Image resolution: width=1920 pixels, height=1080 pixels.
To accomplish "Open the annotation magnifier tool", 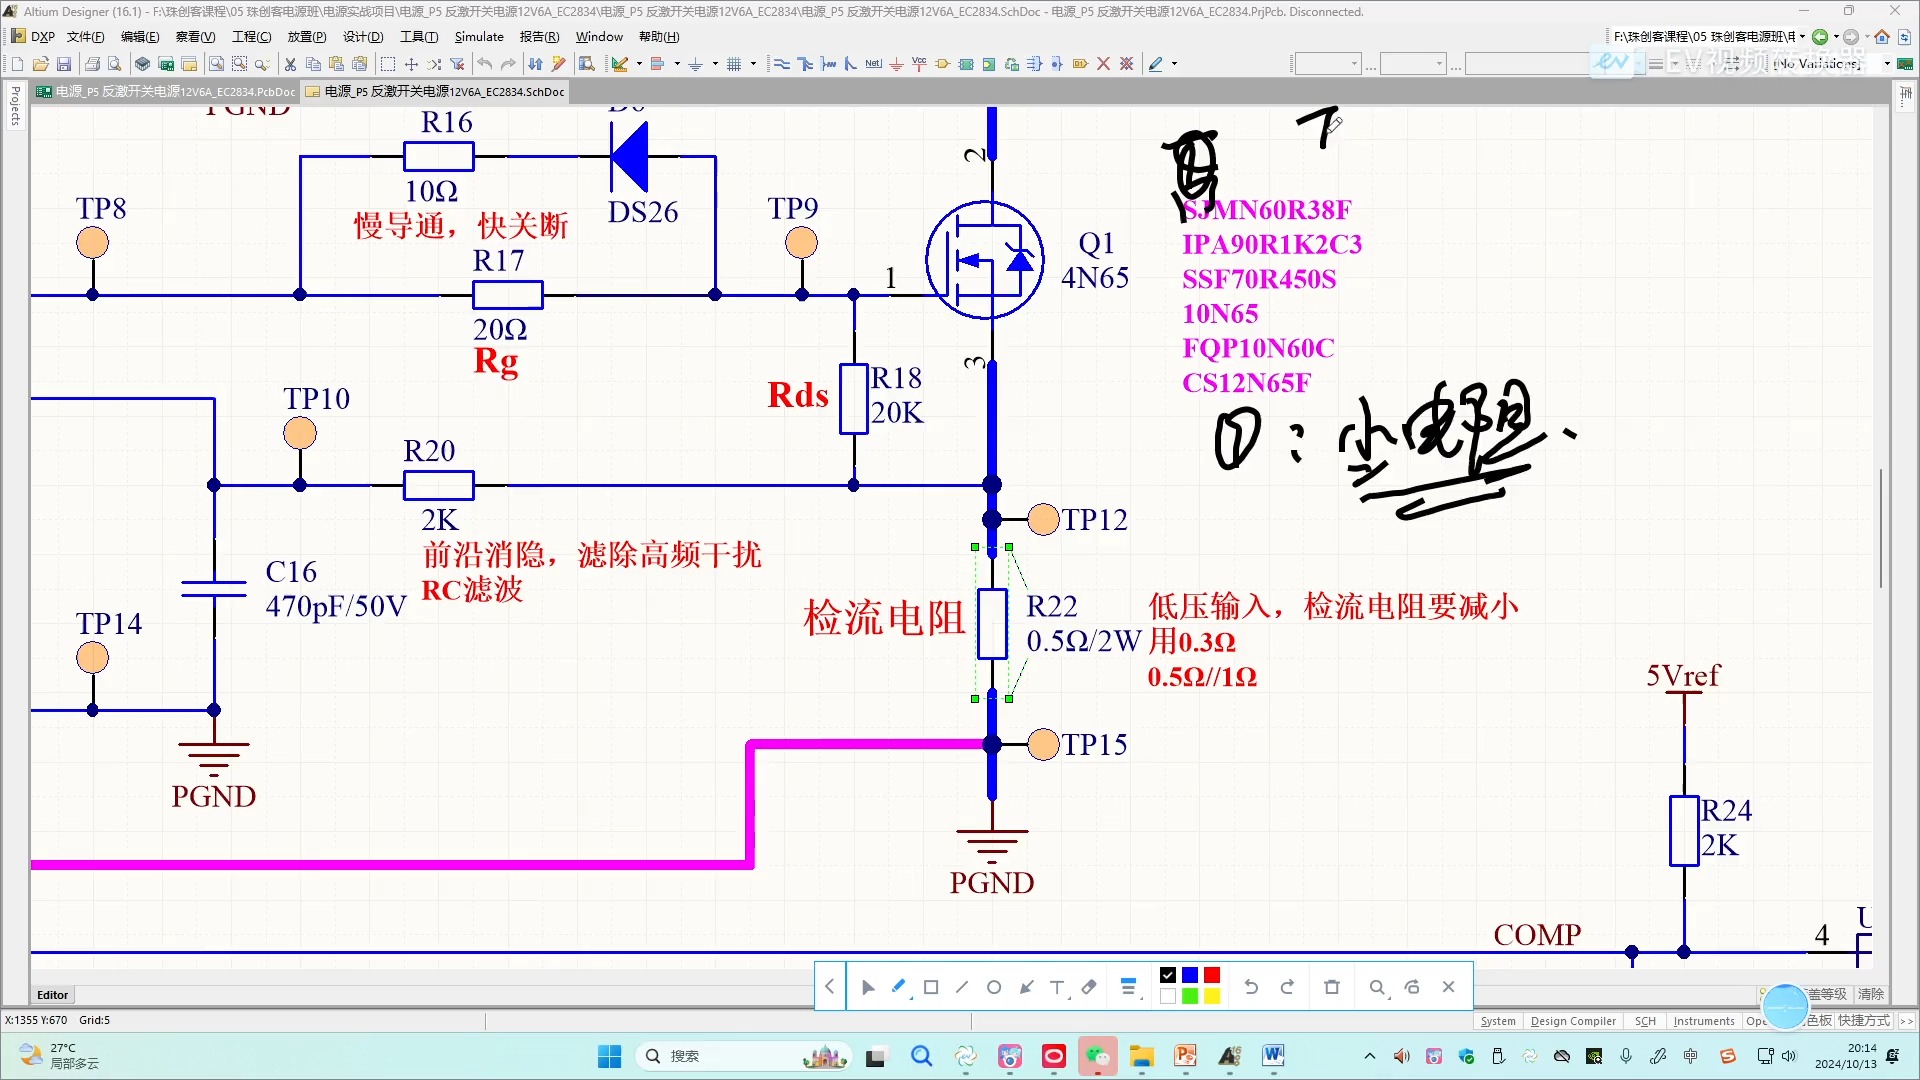I will point(1377,987).
